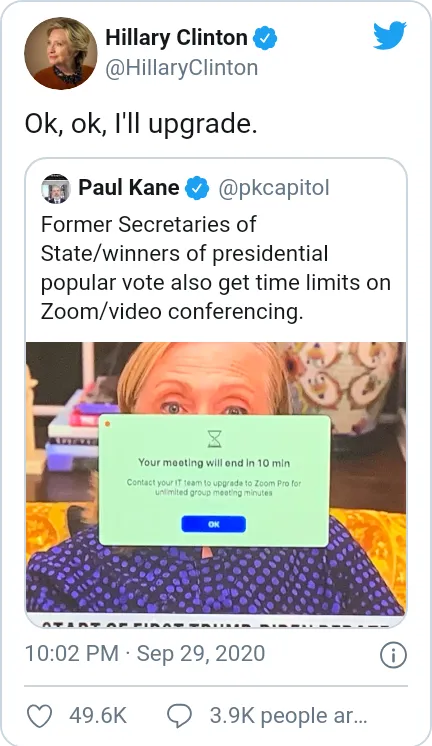The height and width of the screenshot is (746, 432).
Task: Open the tweet info circle icon
Action: pos(393,655)
